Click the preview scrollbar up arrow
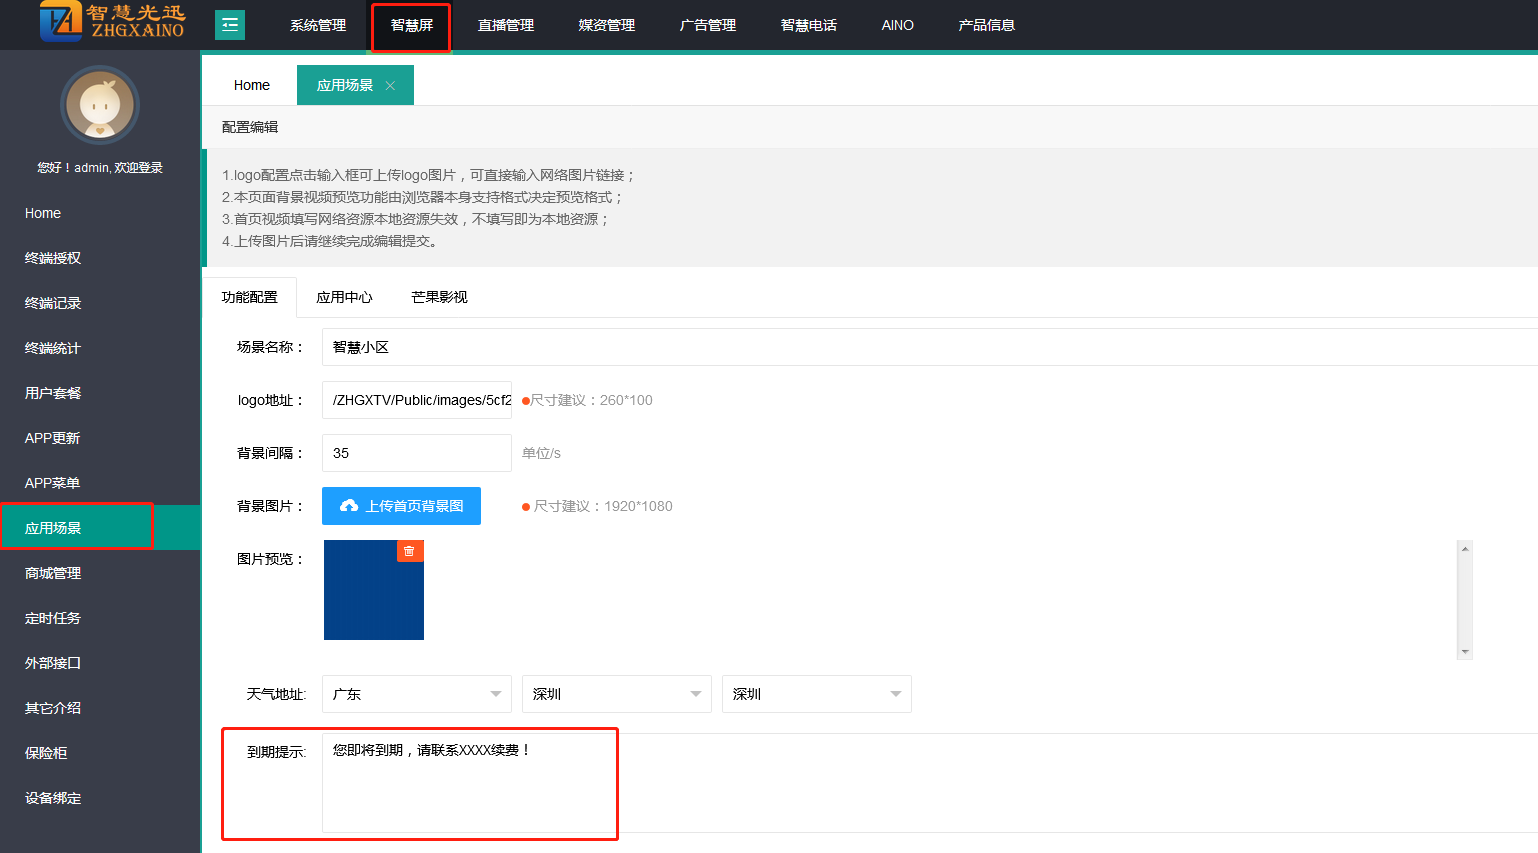1538x853 pixels. [x=1465, y=548]
